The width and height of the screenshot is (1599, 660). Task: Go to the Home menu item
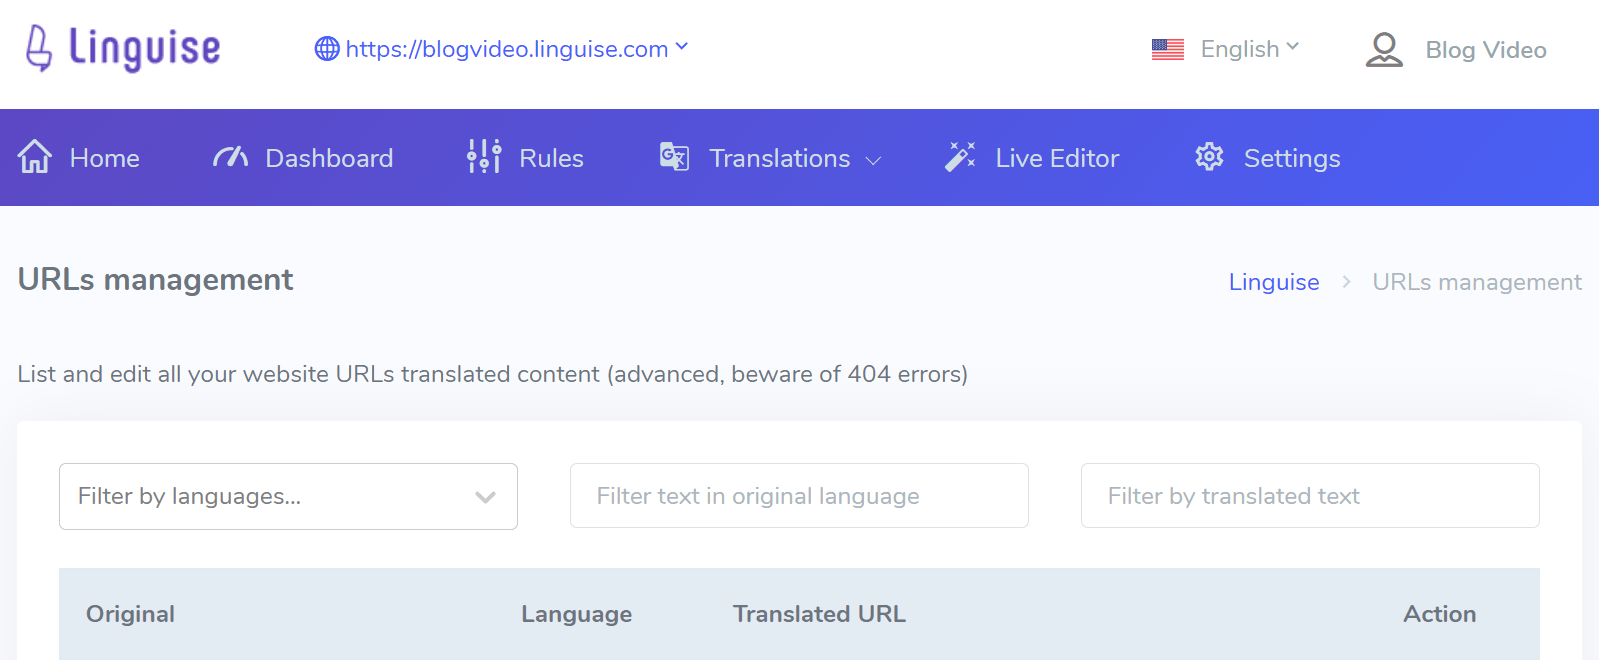(x=104, y=158)
